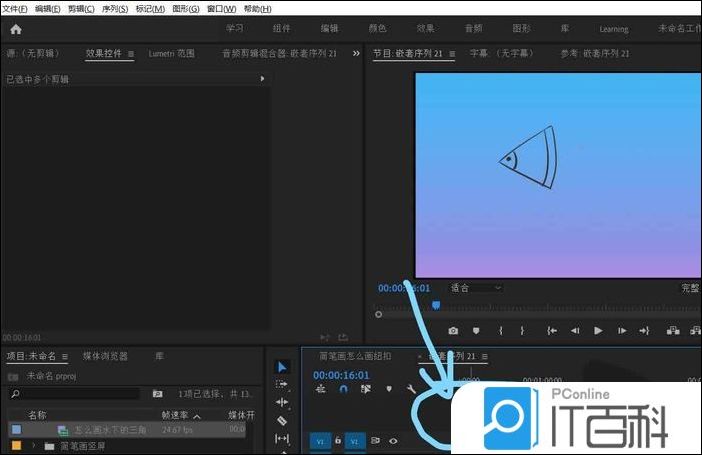This screenshot has width=702, height=455.
Task: Add marker in program monitor
Action: [x=477, y=330]
